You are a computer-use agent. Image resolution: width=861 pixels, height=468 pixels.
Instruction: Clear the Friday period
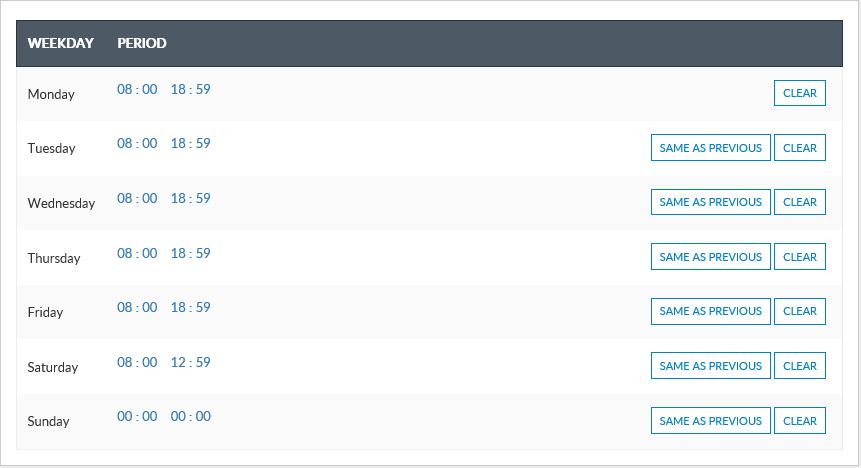point(799,311)
